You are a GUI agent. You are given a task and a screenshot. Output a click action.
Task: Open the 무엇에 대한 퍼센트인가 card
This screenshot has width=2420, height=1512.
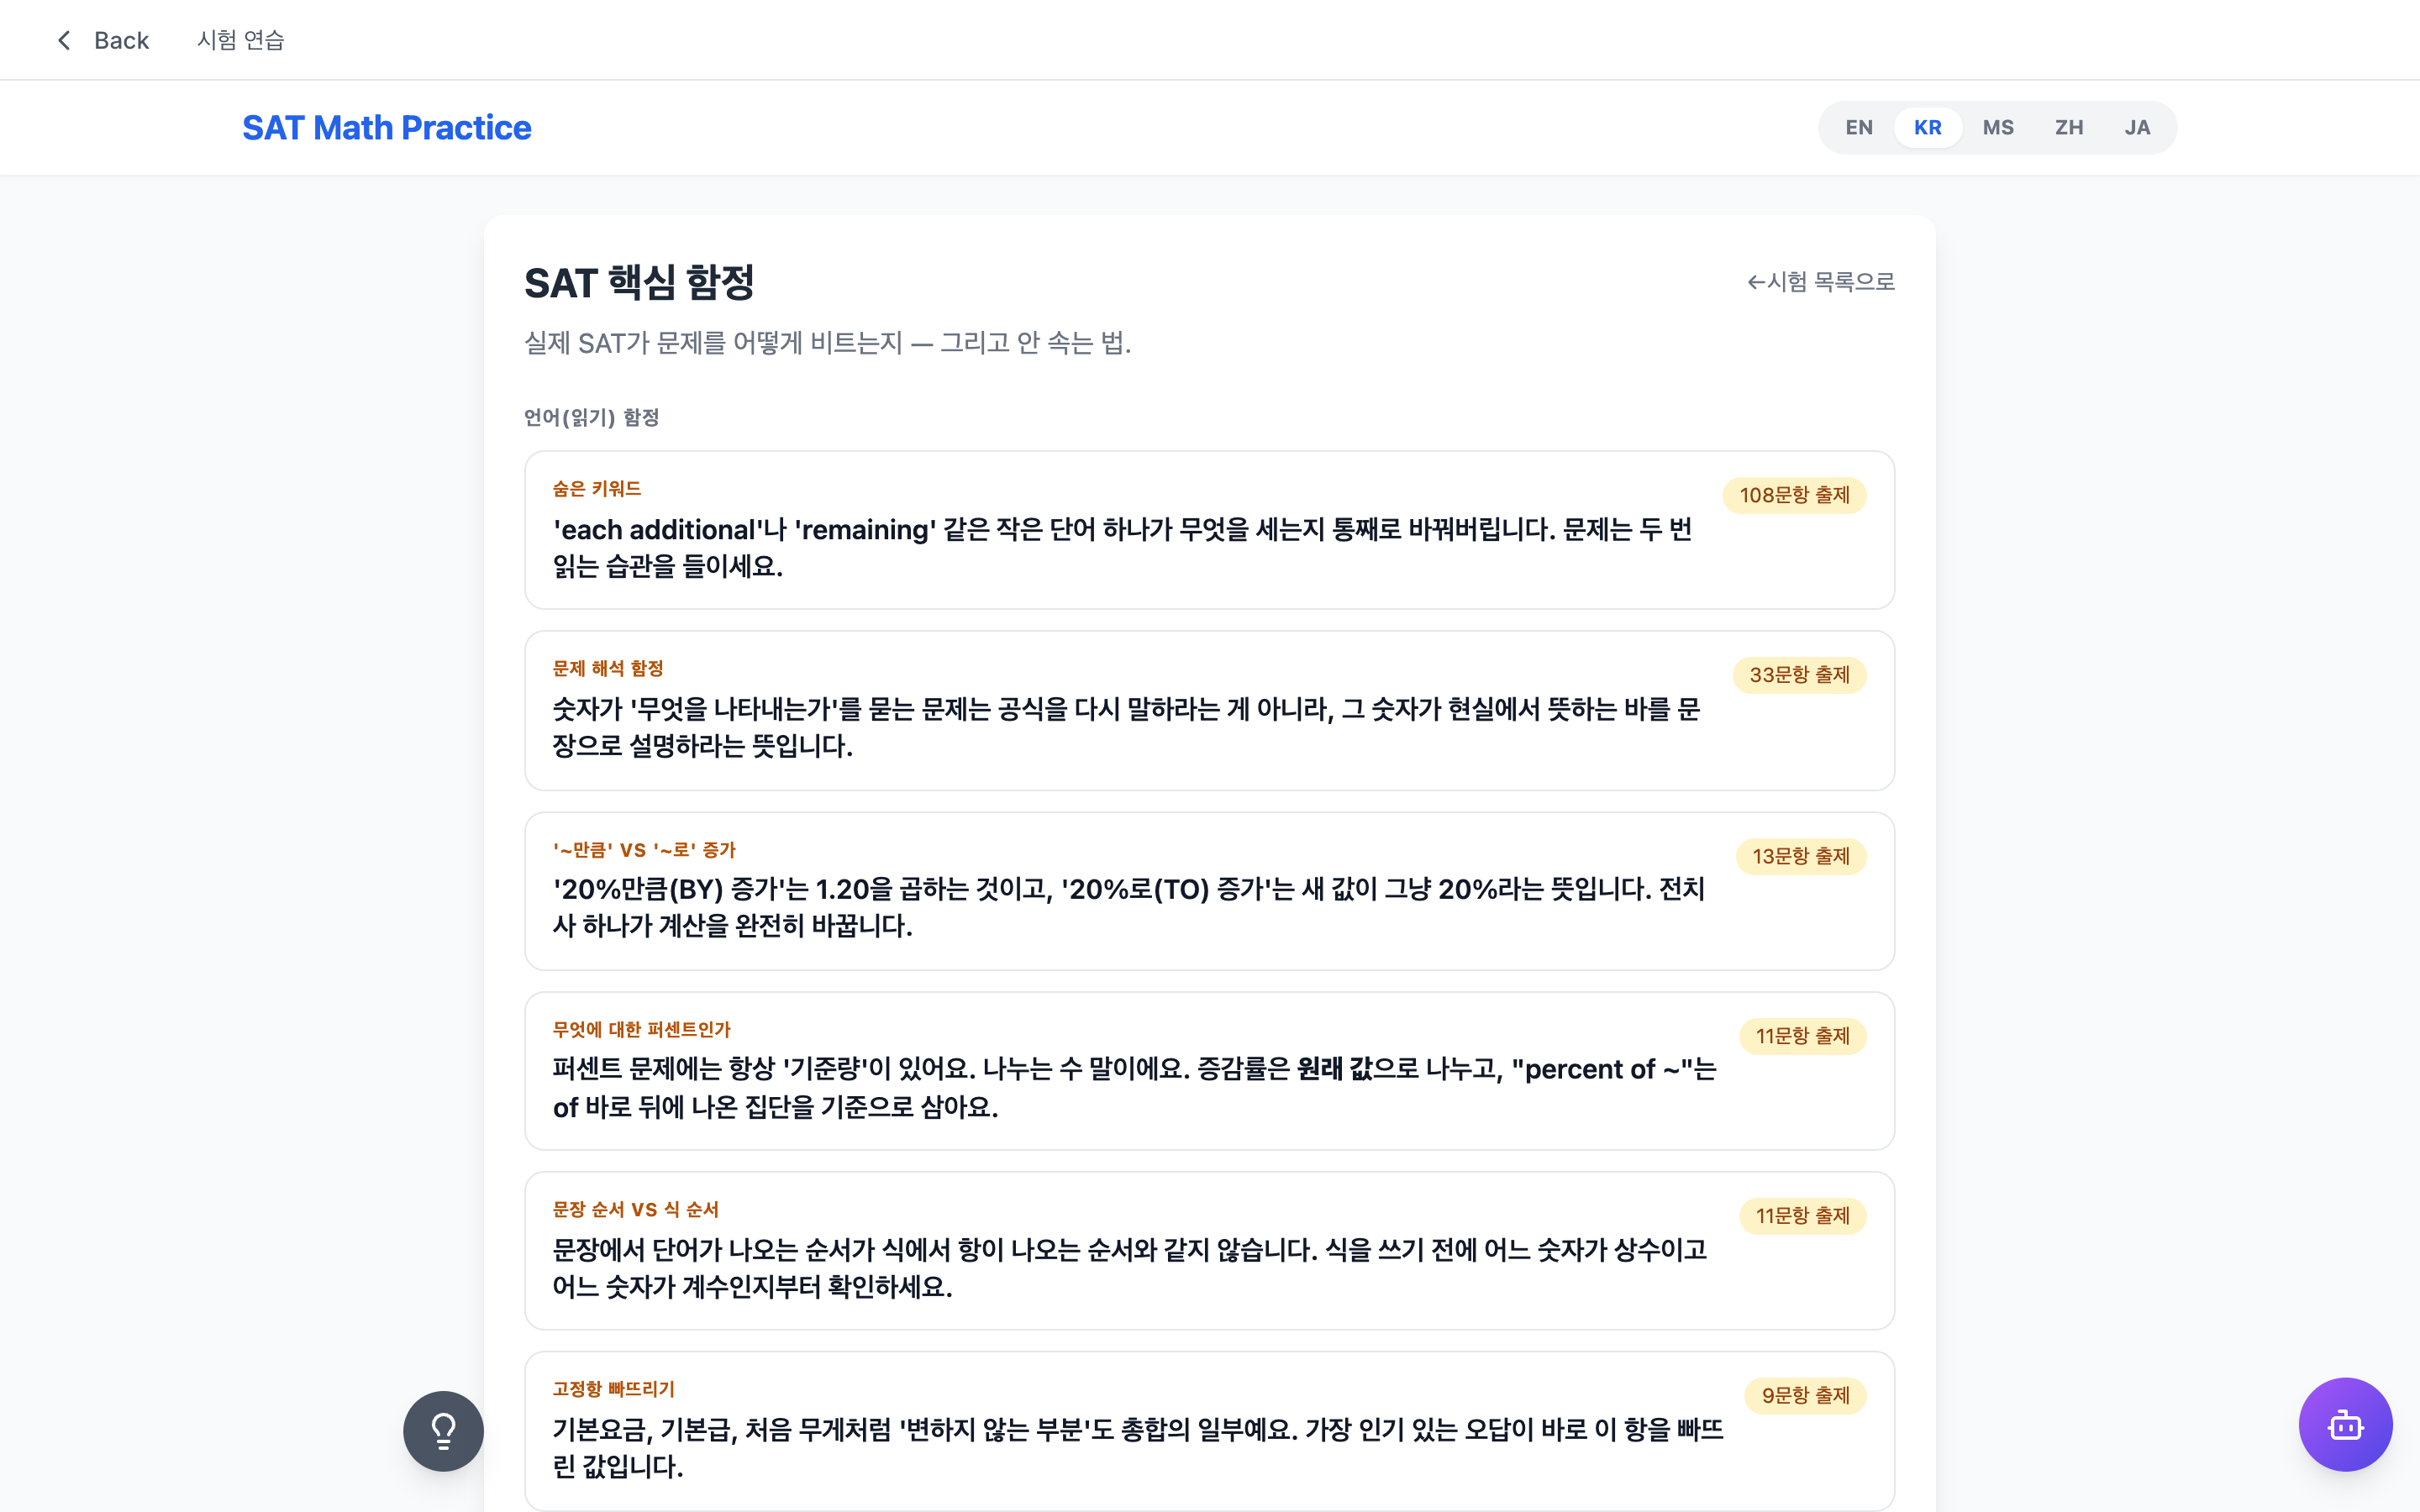tap(1209, 1071)
